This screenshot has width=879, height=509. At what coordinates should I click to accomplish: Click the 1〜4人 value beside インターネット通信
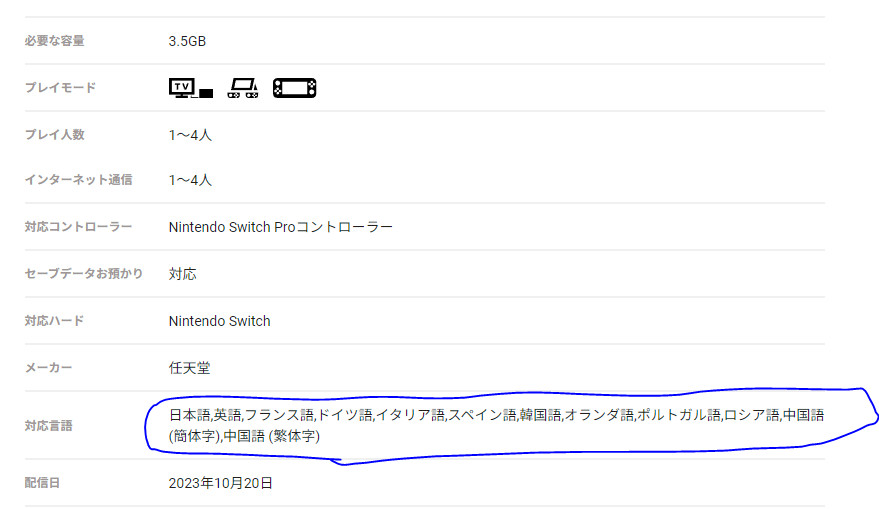190,180
